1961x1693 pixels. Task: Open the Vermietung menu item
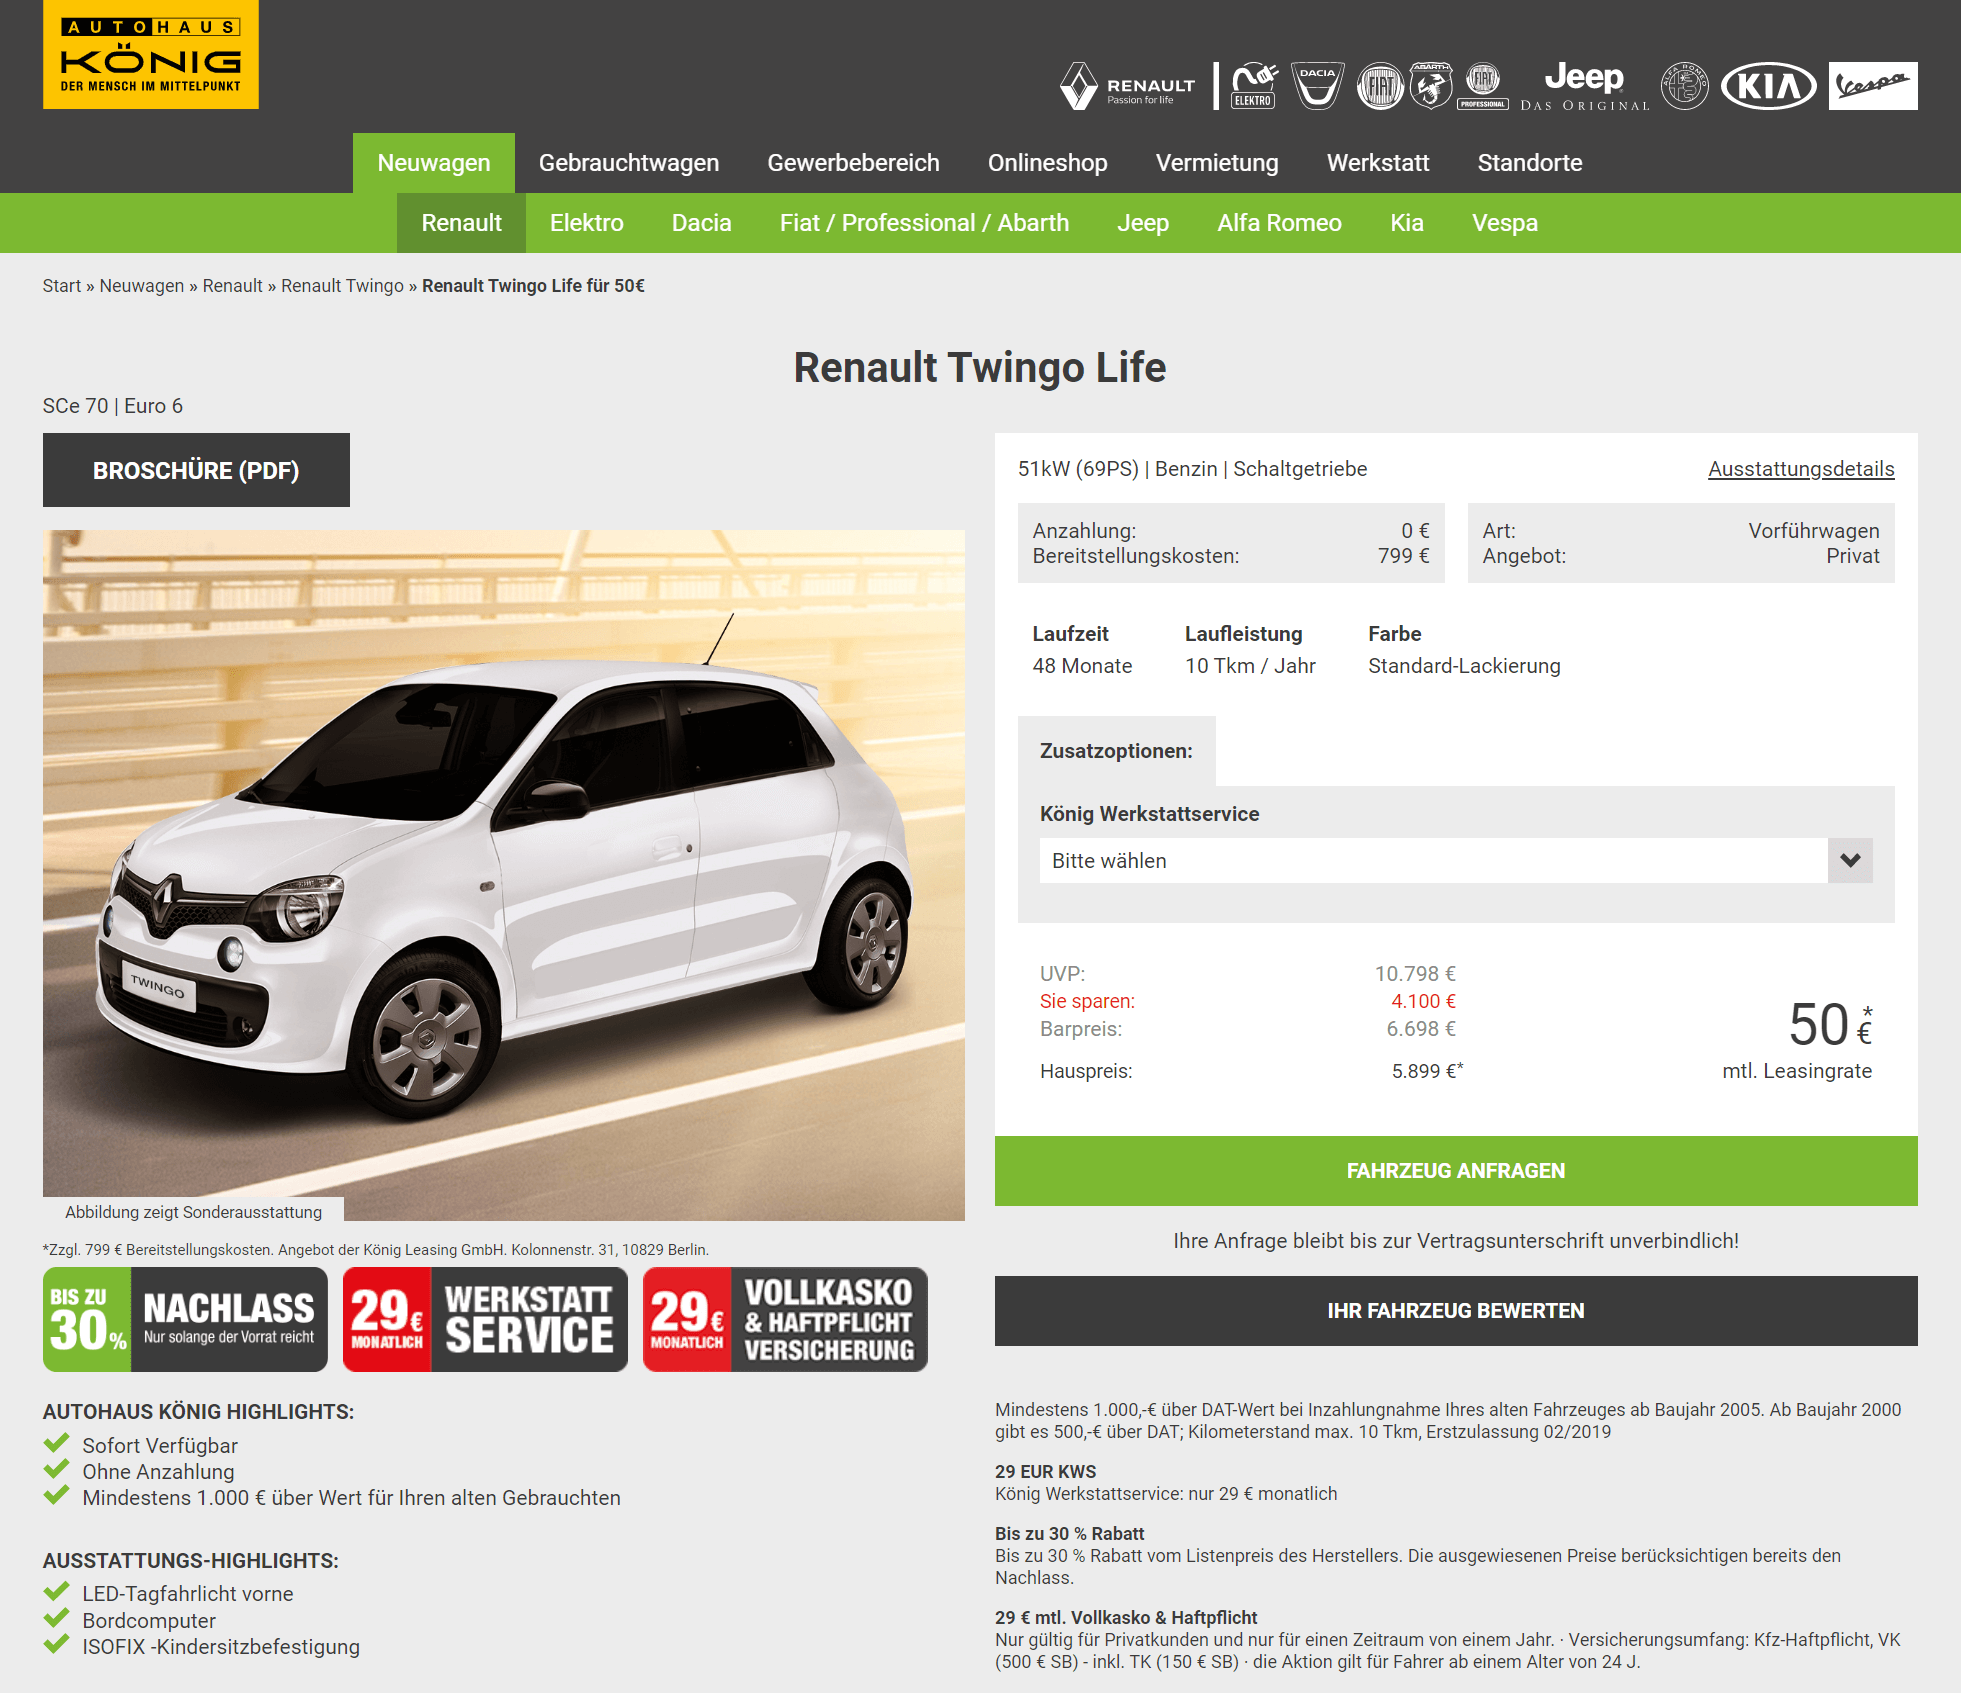click(x=1217, y=163)
